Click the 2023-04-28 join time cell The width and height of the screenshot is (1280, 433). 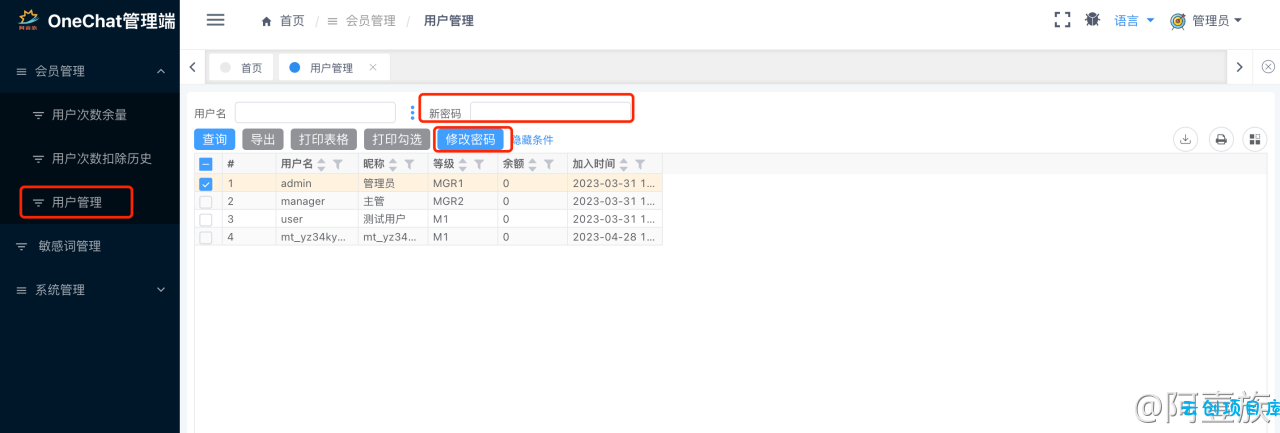coord(615,237)
